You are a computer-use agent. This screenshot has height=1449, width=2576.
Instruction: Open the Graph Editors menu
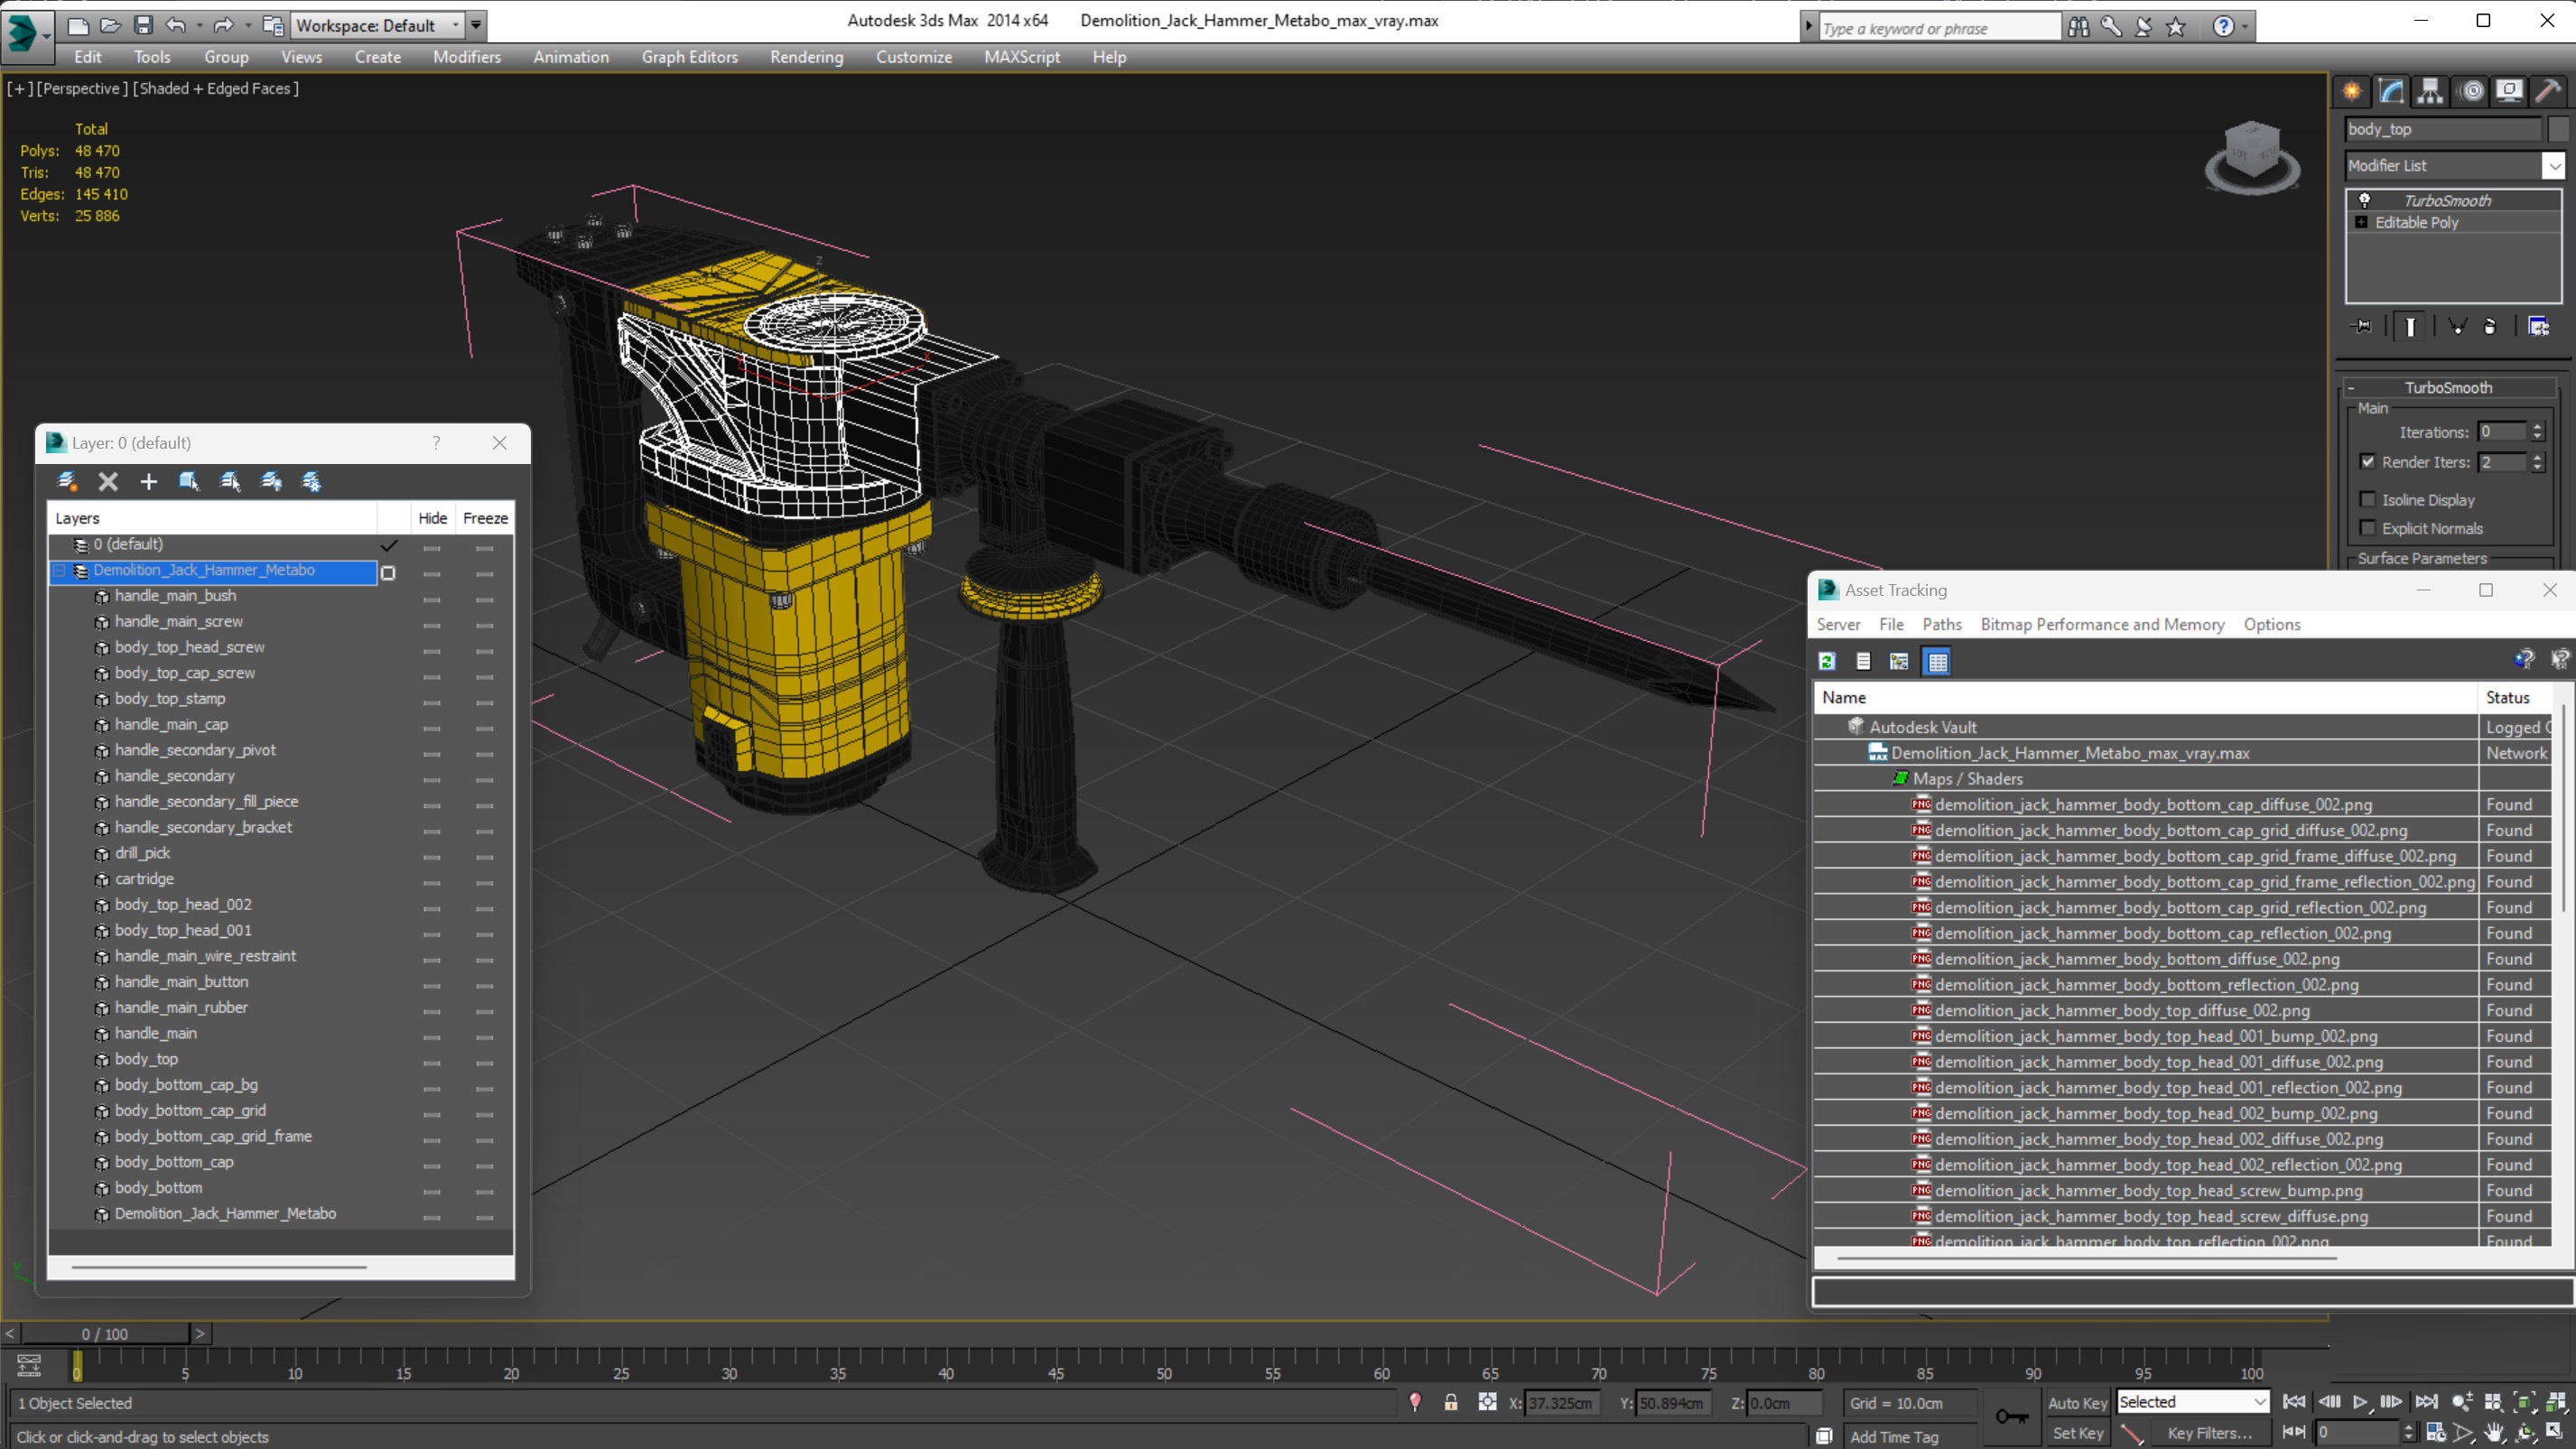(x=689, y=57)
